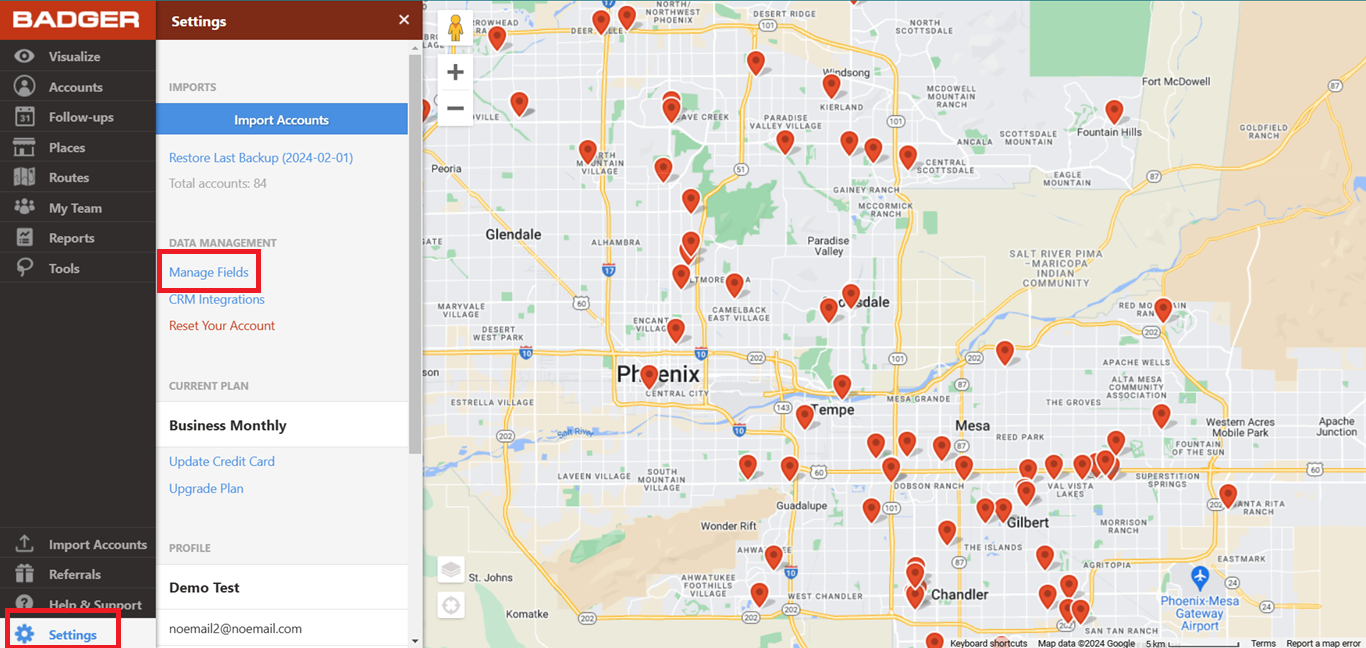The image size is (1366, 648).
Task: Select the pin above Tempe label
Action: coord(842,386)
